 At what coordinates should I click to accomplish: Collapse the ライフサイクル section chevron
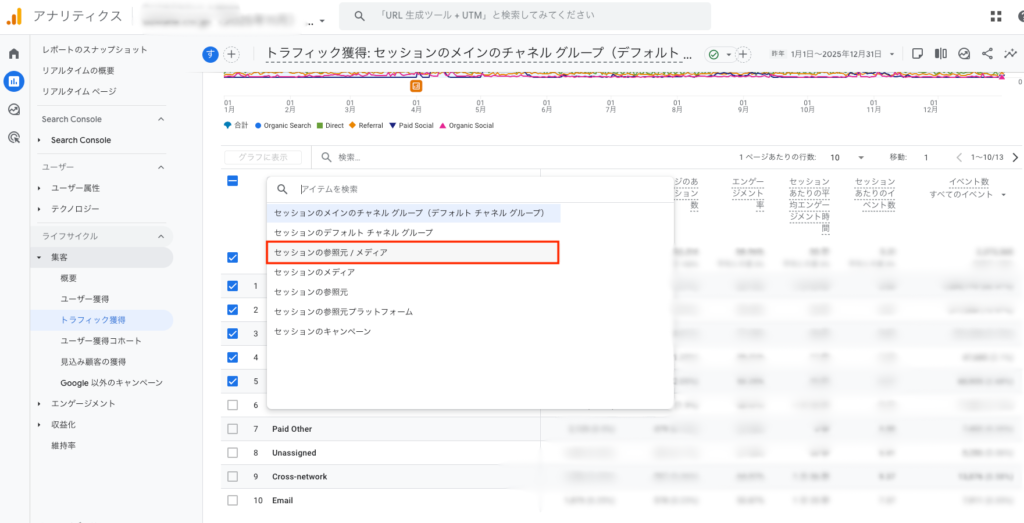[161, 236]
